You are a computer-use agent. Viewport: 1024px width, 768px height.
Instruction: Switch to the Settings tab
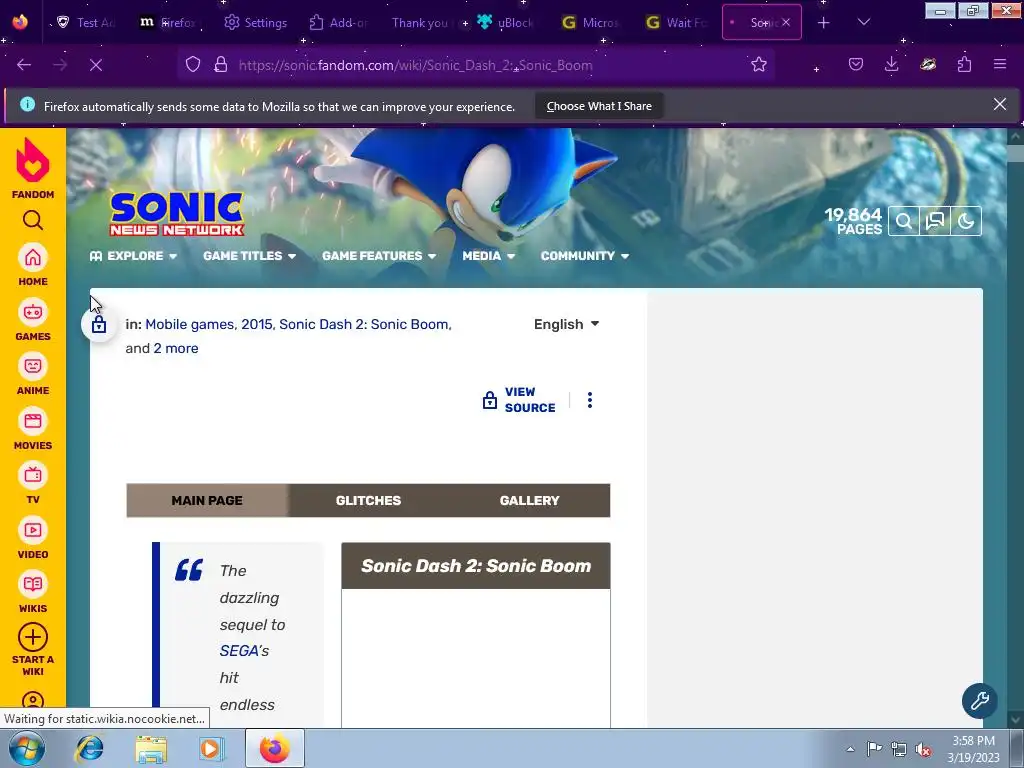pyautogui.click(x=256, y=23)
